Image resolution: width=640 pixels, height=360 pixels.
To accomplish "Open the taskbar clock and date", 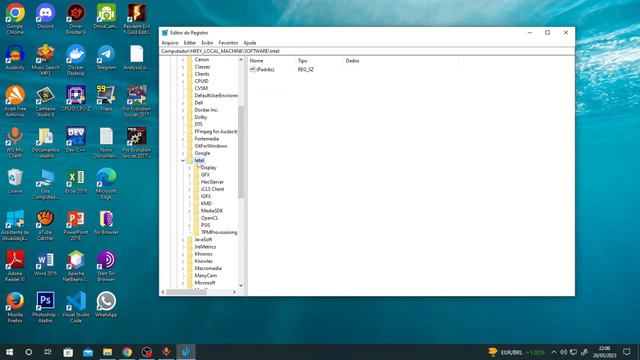I will 604,352.
